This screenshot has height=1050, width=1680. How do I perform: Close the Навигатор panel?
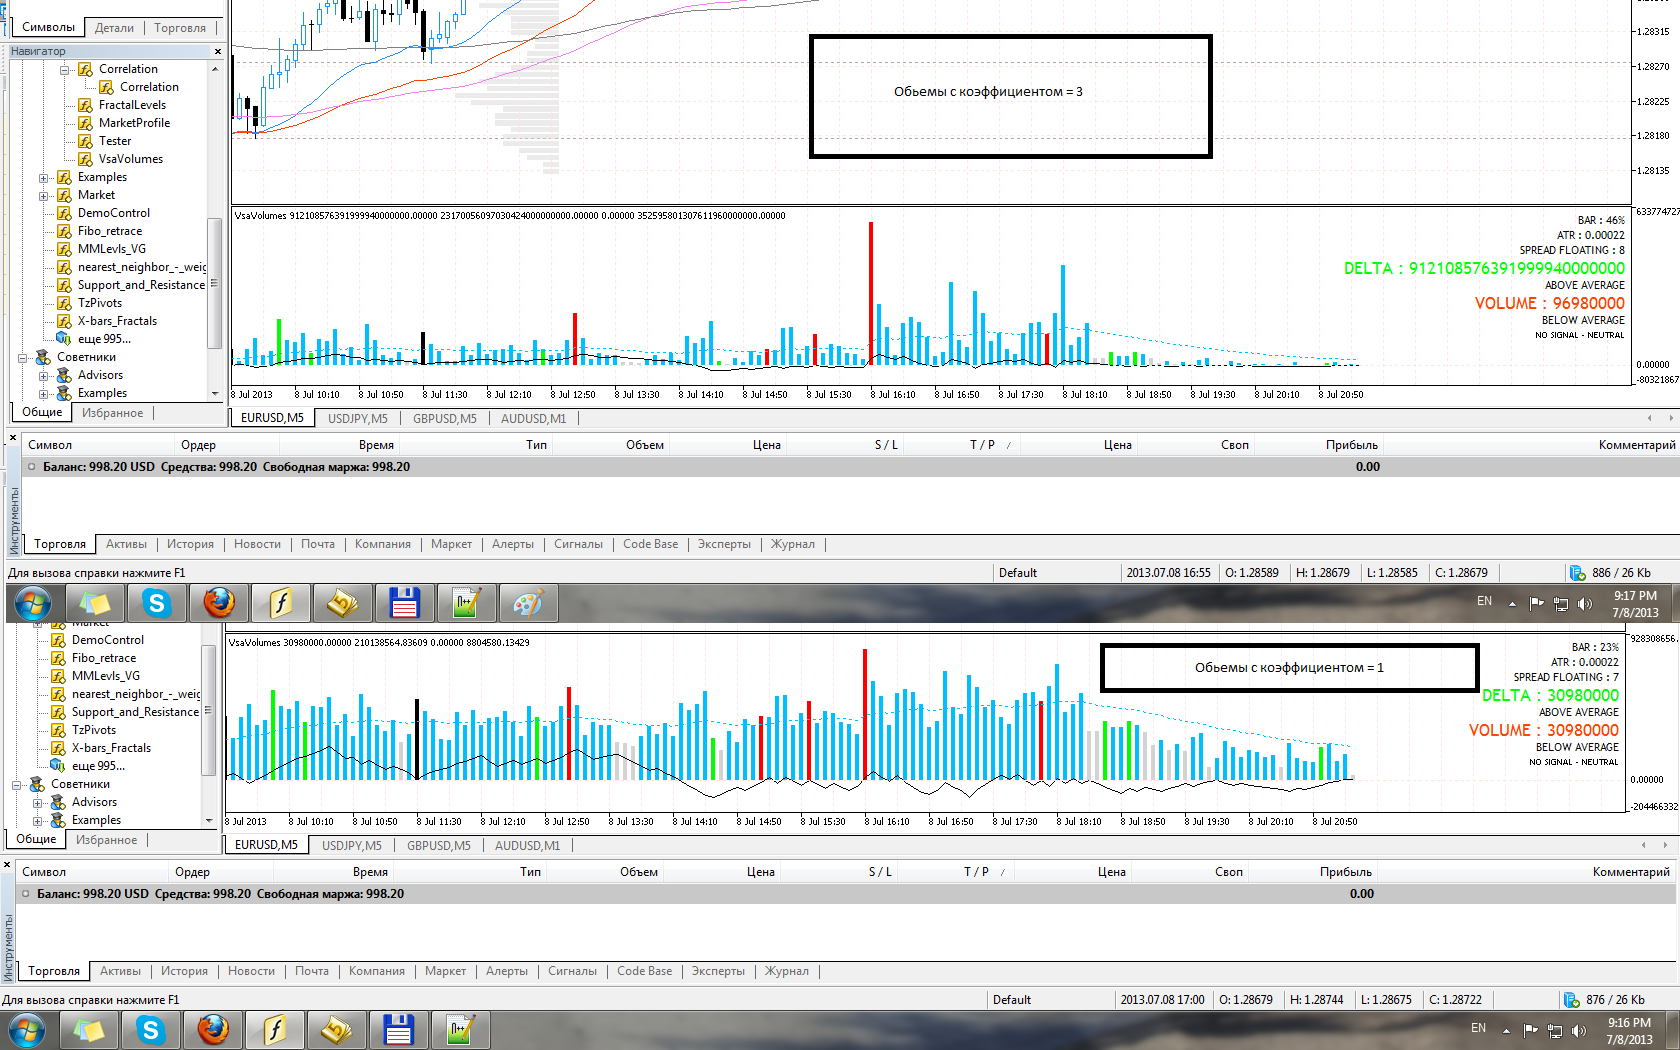pos(218,51)
